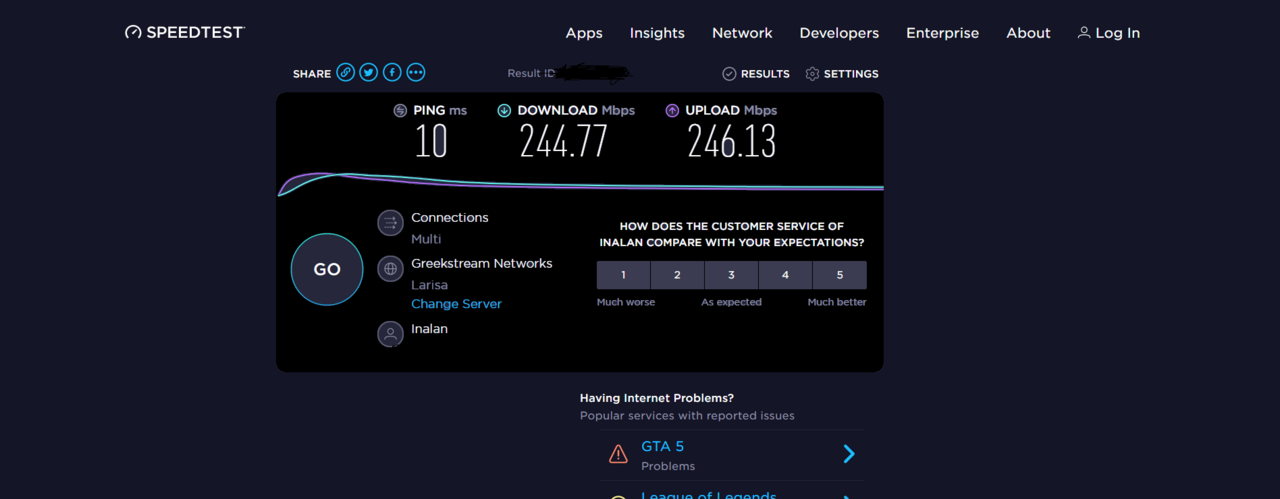This screenshot has height=499, width=1280.
Task: Share result via Twitter icon
Action: 369,72
